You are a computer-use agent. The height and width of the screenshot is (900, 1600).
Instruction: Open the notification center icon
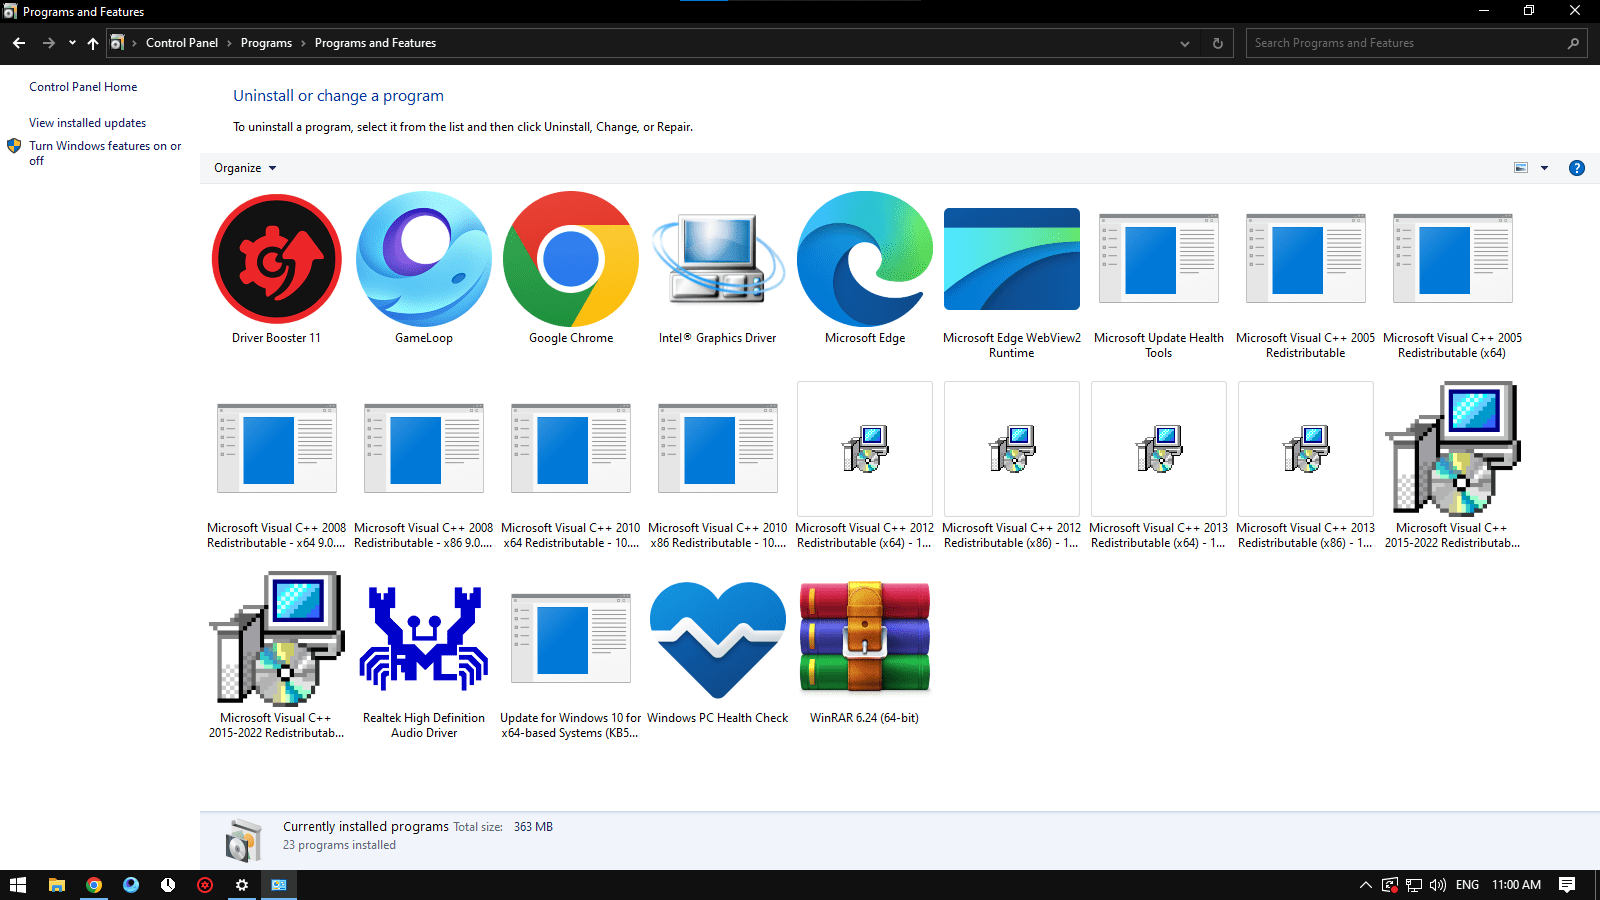pyautogui.click(x=1567, y=885)
